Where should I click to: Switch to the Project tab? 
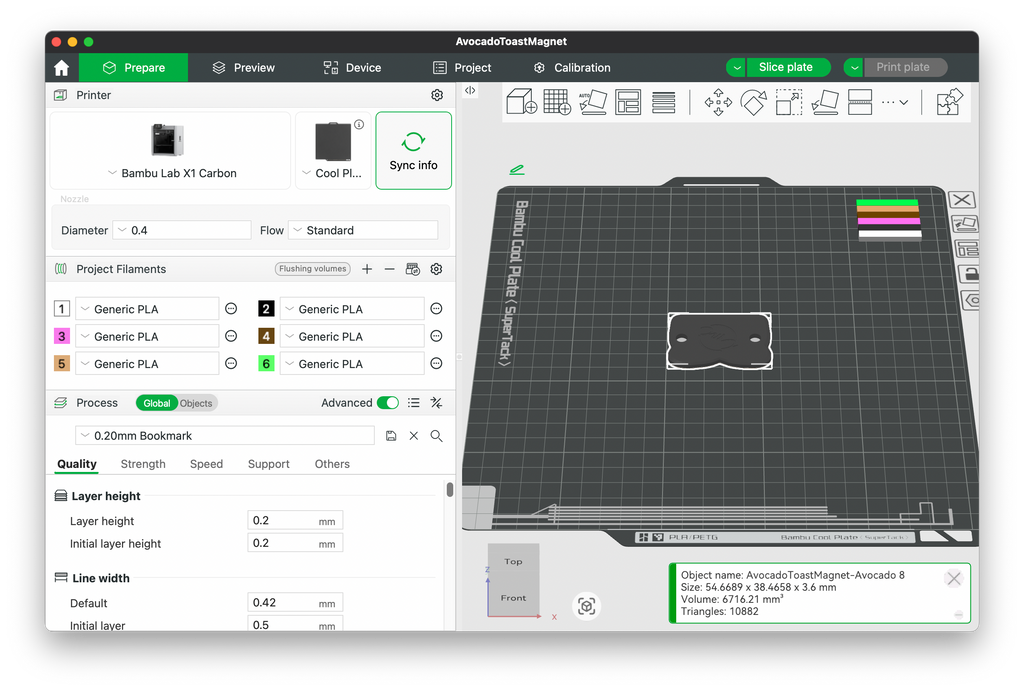click(462, 68)
